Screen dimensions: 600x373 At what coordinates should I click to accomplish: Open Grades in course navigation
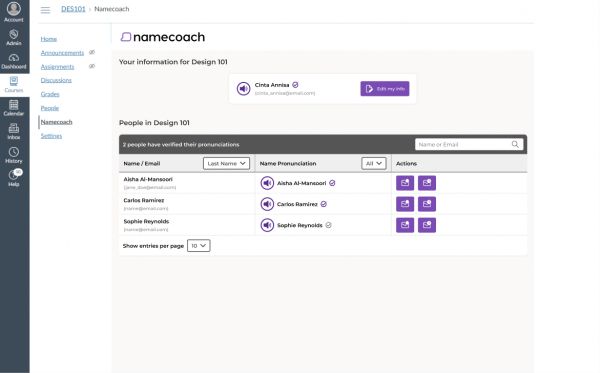click(x=50, y=94)
